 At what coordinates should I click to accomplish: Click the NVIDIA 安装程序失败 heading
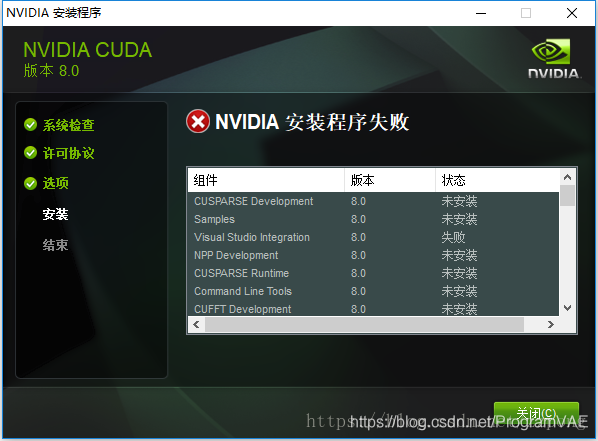(x=312, y=122)
